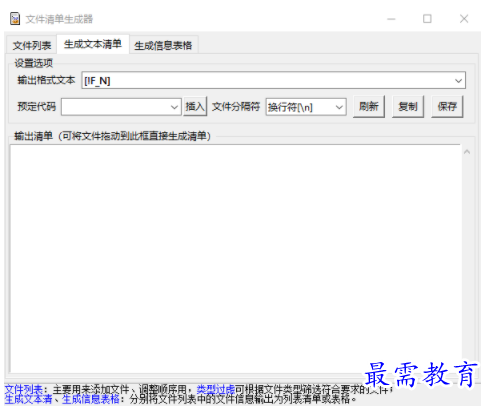Screen dimensions: 486x406
Task: Click the 刷新 button
Action: pos(369,107)
